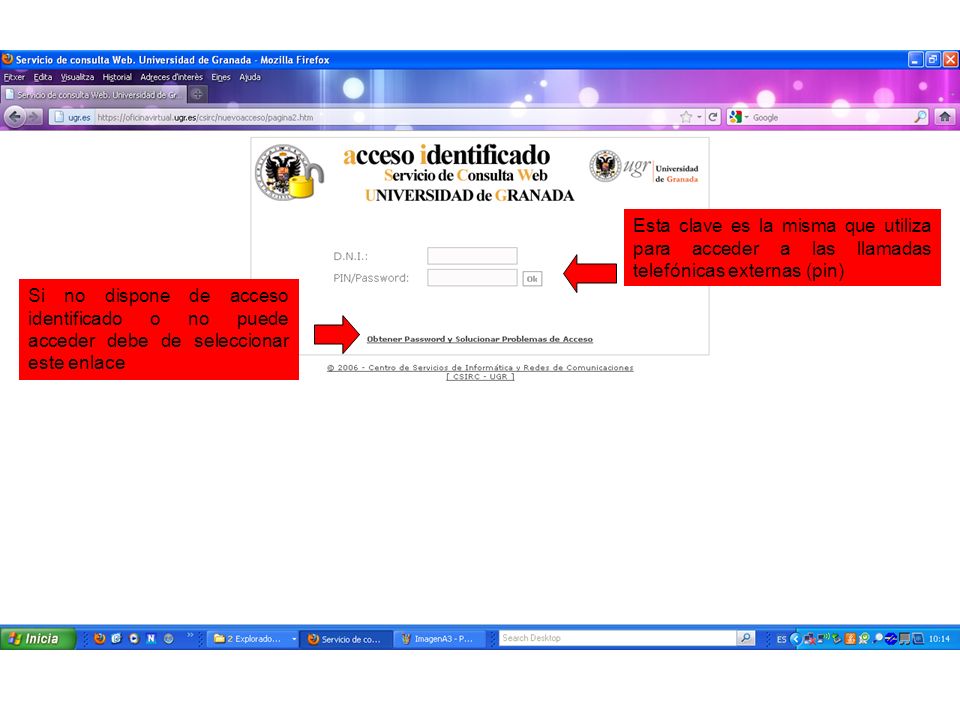The image size is (960, 720).
Task: Expand hidden tray icons arrow
Action: (x=796, y=639)
